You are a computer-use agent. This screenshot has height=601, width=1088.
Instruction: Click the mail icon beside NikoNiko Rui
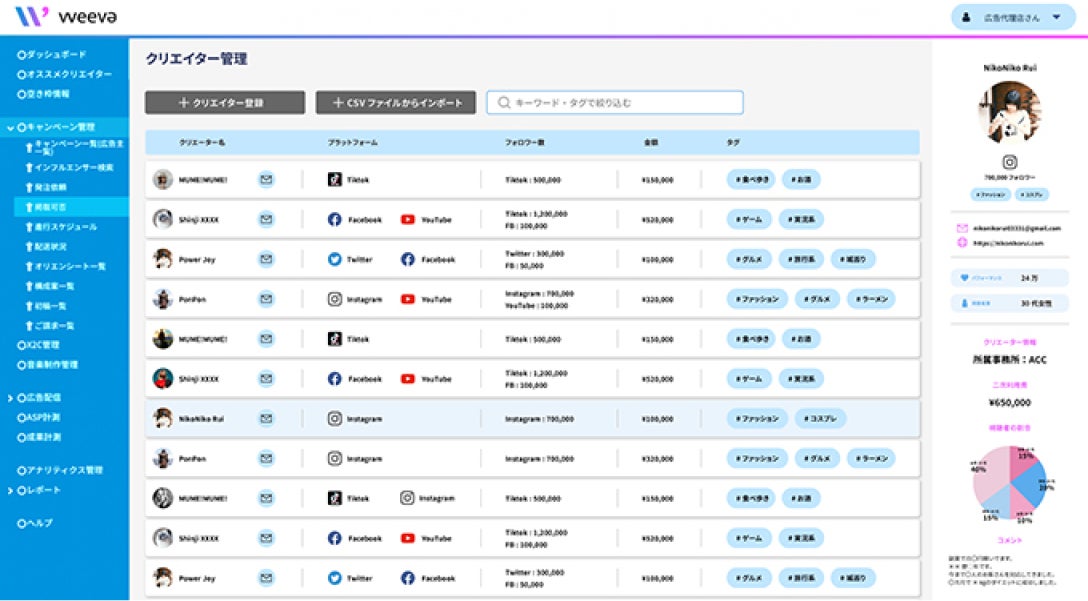(x=266, y=419)
